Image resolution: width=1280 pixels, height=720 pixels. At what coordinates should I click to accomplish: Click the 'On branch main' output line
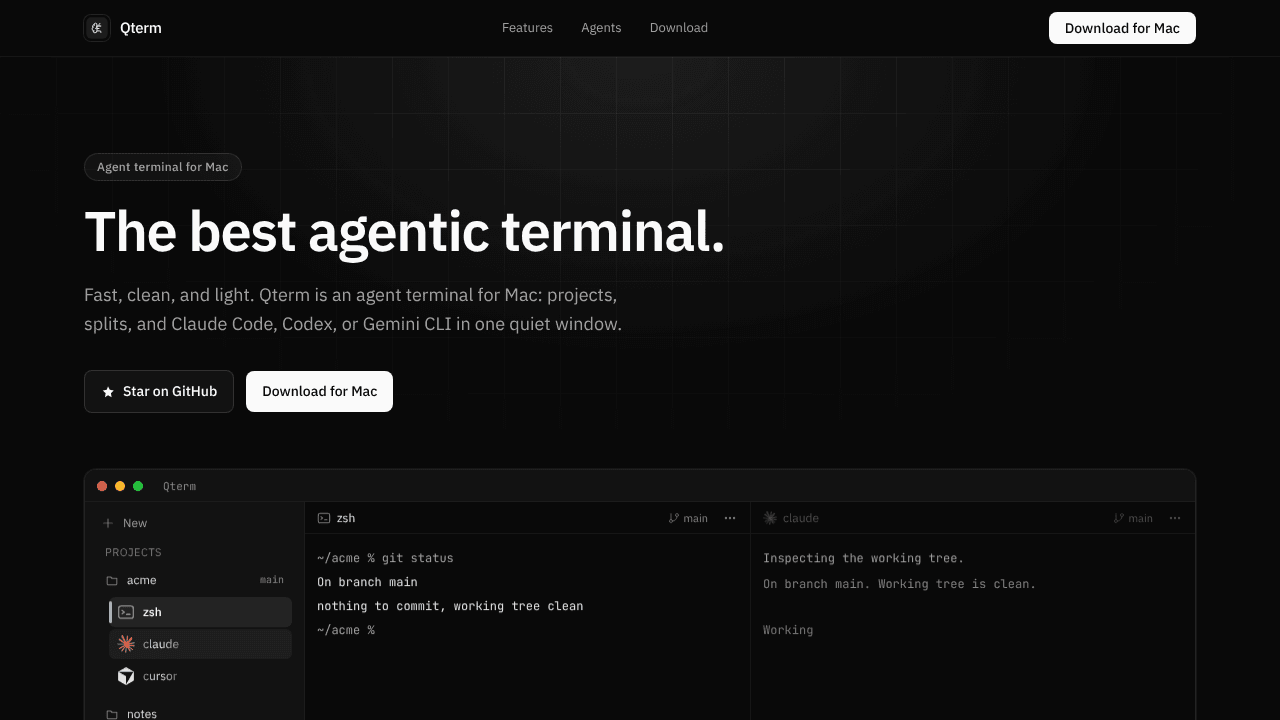point(367,582)
